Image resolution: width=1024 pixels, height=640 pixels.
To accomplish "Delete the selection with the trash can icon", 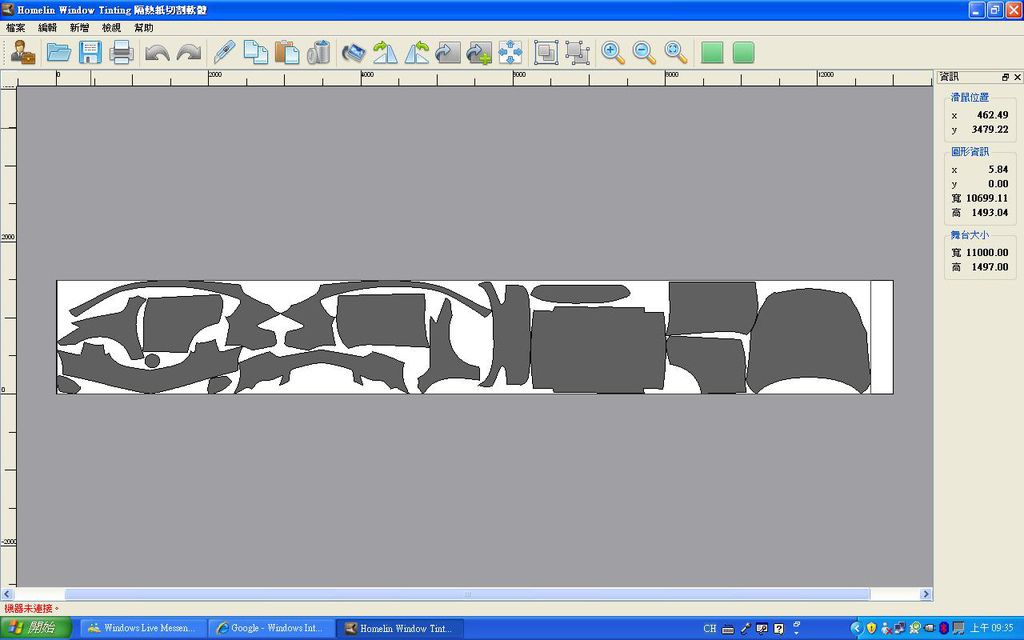I will click(319, 52).
